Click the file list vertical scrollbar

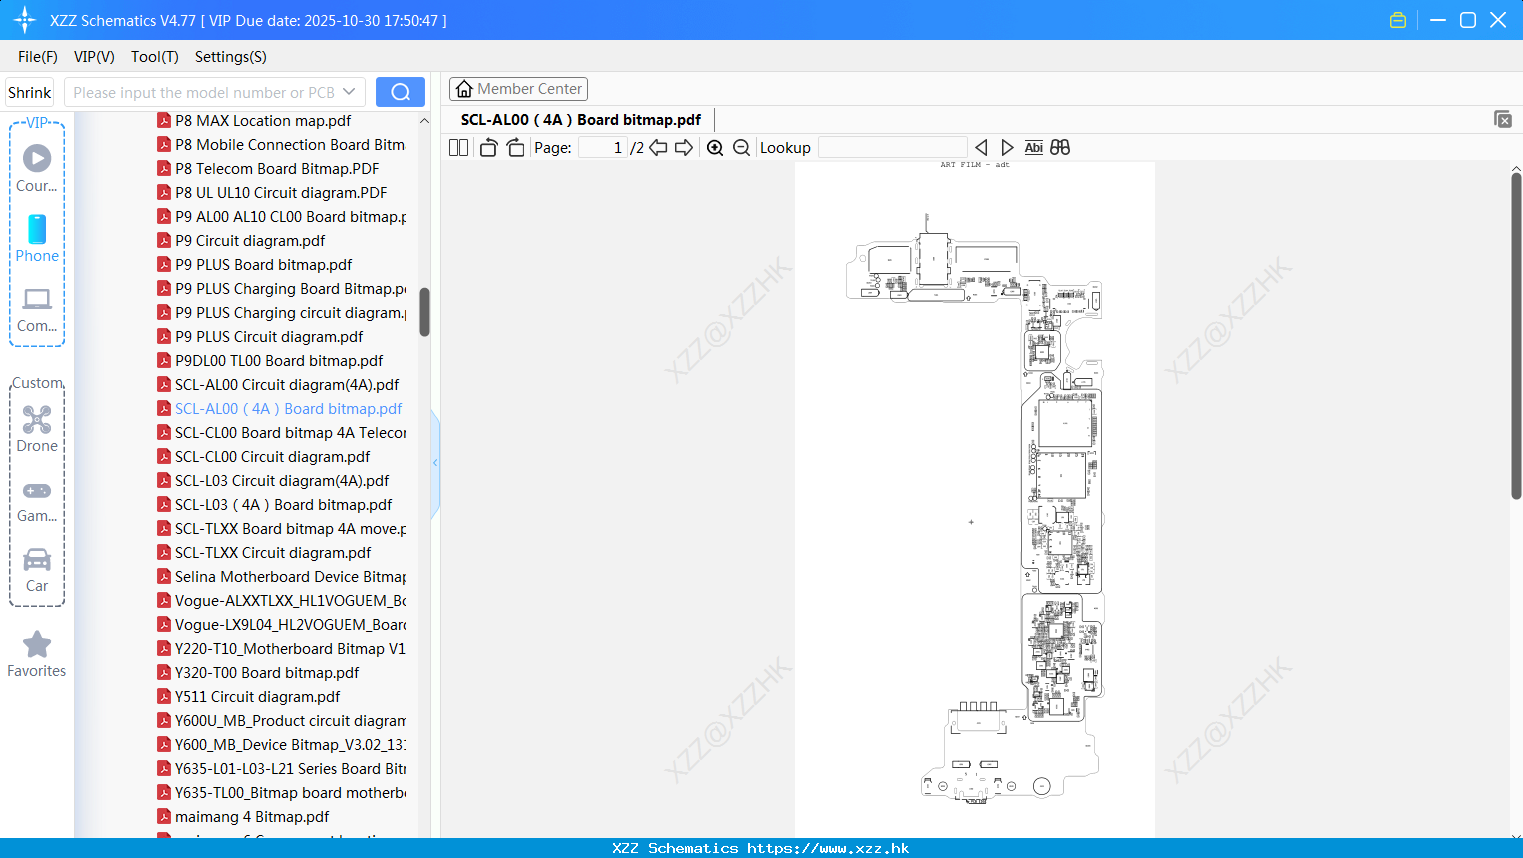click(x=424, y=312)
